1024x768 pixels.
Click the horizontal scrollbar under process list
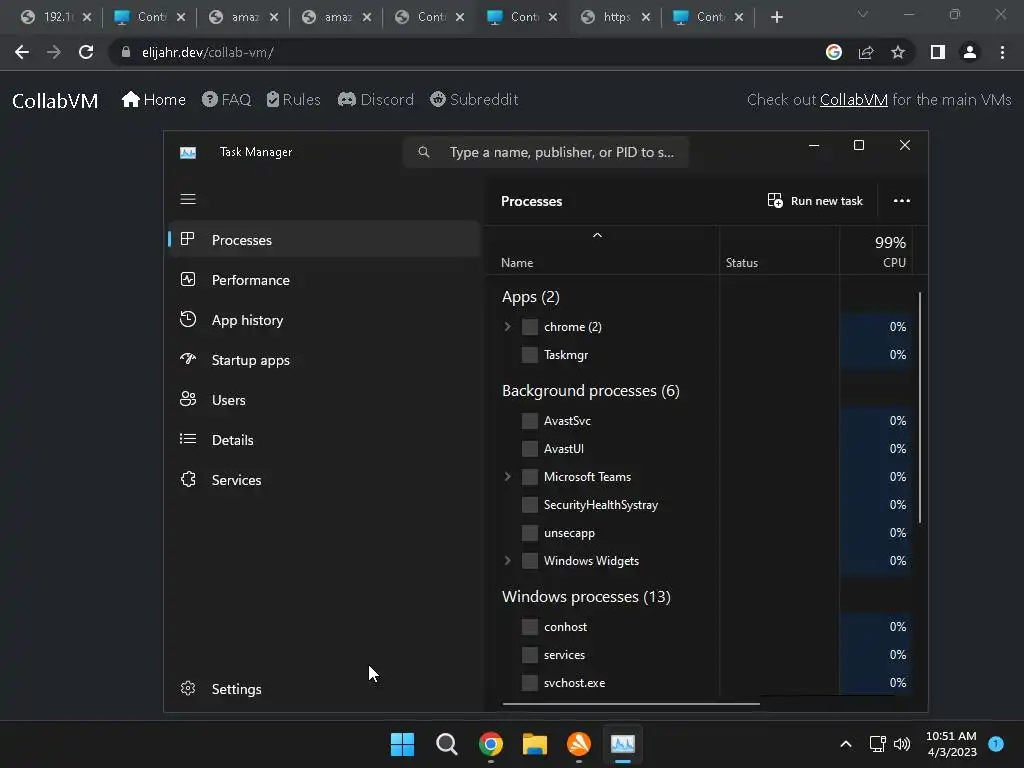[631, 704]
